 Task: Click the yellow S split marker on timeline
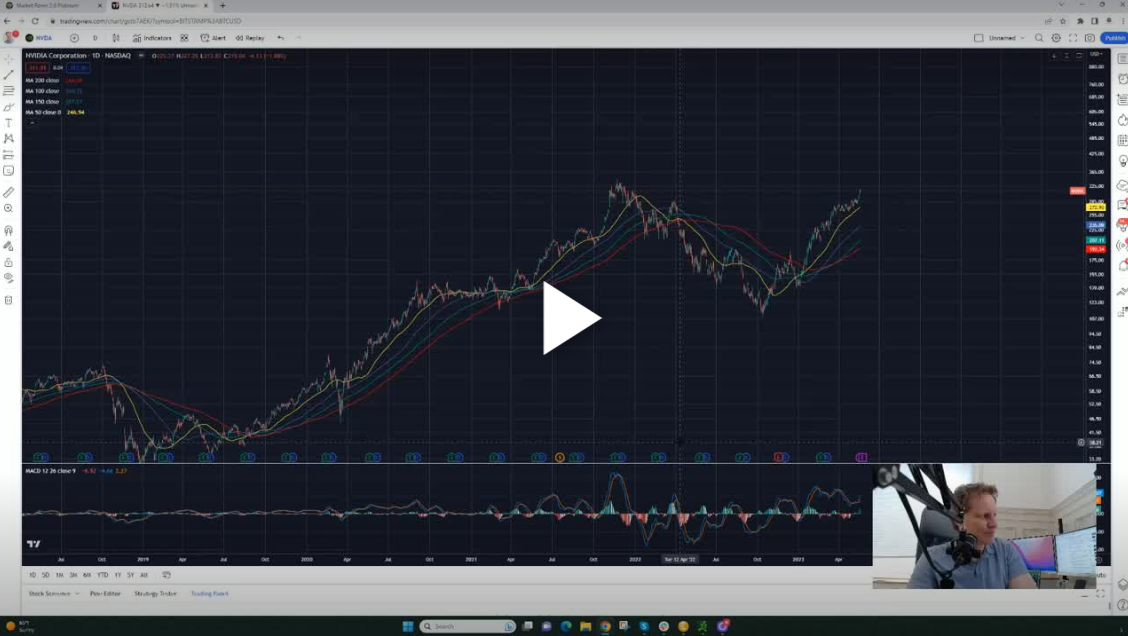560,458
